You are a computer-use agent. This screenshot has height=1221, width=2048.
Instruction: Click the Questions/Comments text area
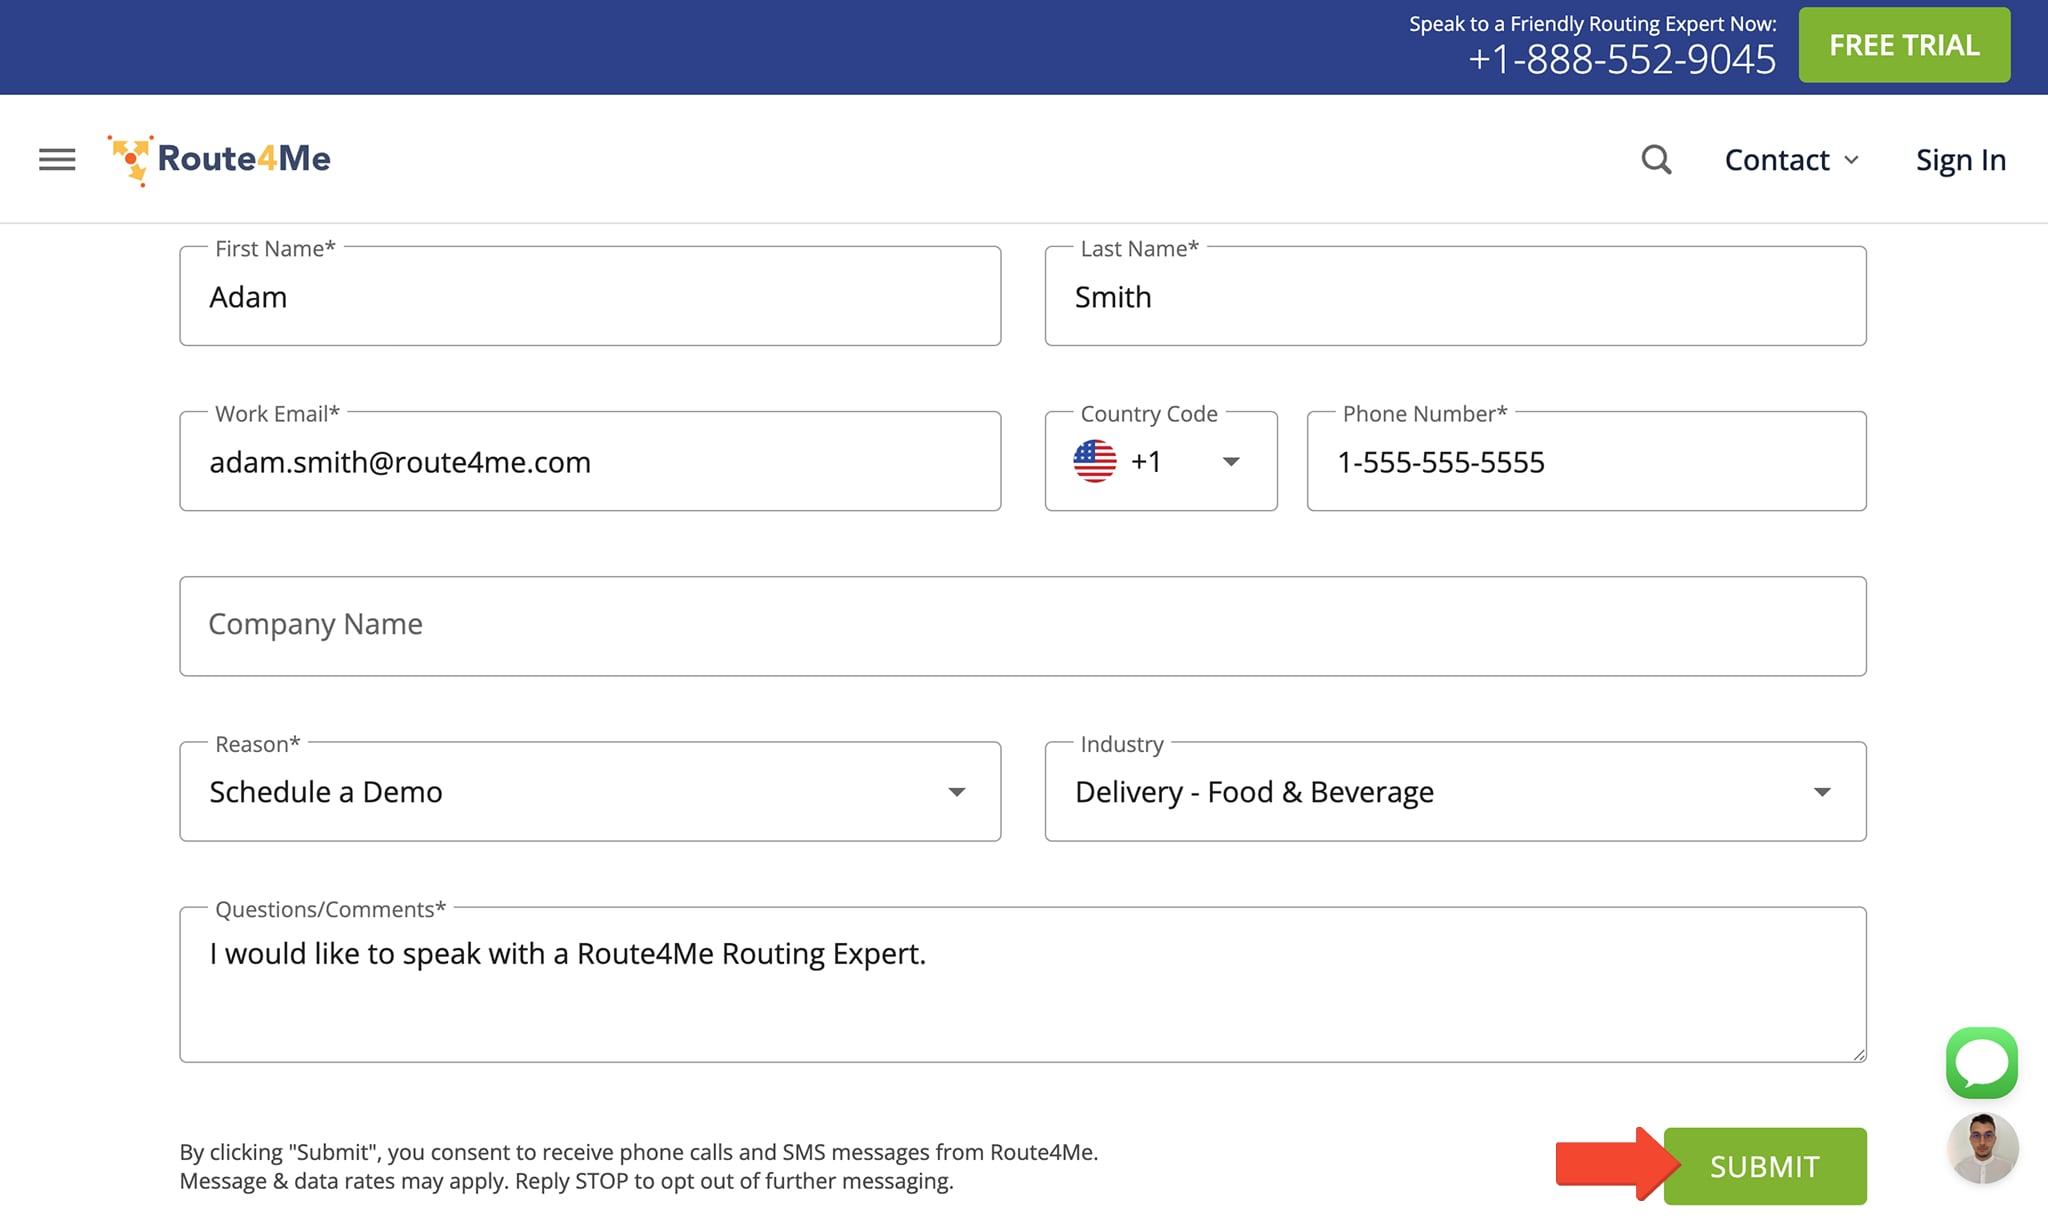click(1023, 984)
